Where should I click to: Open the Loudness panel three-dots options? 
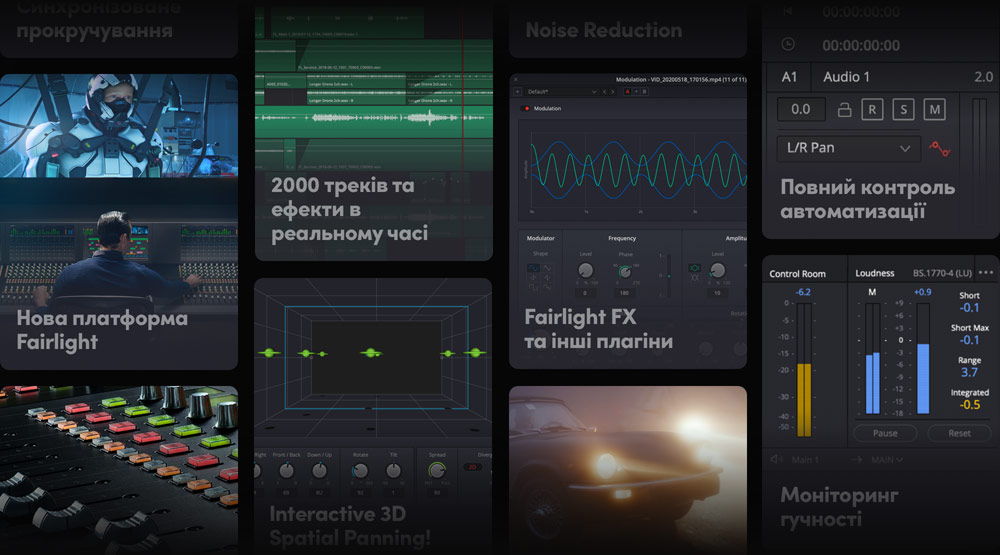986,273
